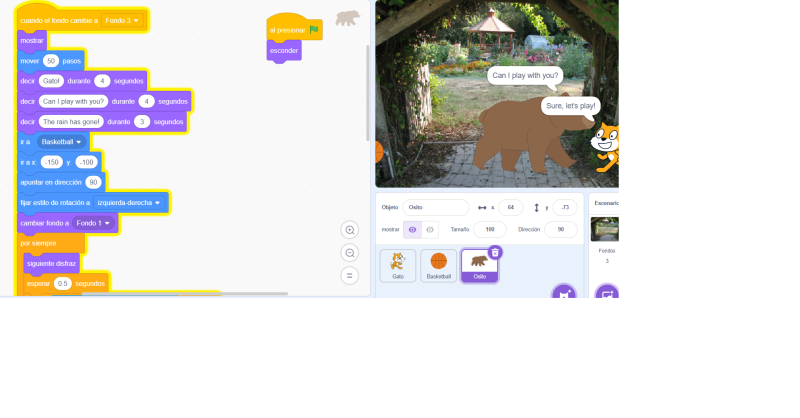Select the Gato sprite thumbnail
The image size is (800, 418).
click(x=398, y=265)
